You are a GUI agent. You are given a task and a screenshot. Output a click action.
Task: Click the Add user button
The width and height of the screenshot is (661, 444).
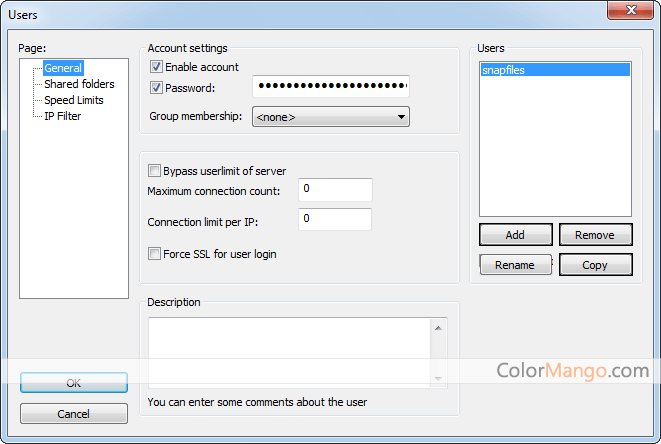pos(515,235)
